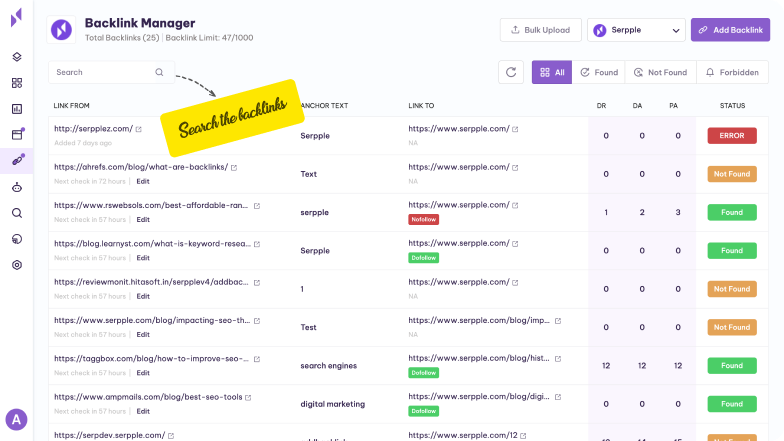Click 'Total Backlinks (25)' text

[x=122, y=38]
